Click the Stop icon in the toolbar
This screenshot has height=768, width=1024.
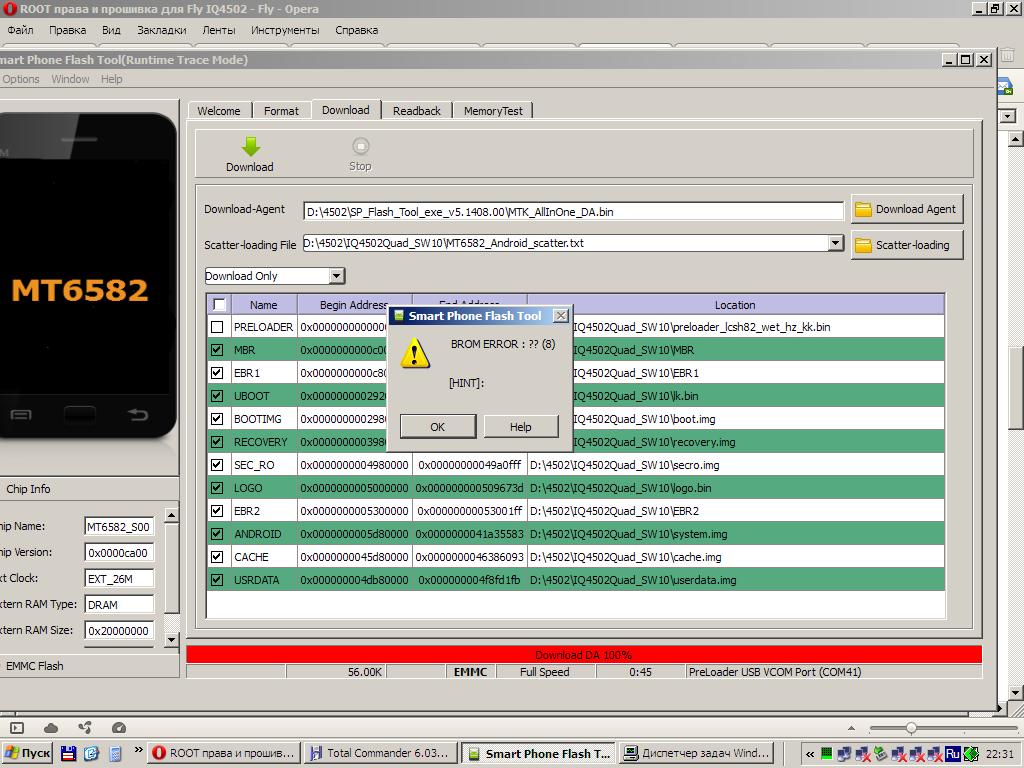point(360,146)
